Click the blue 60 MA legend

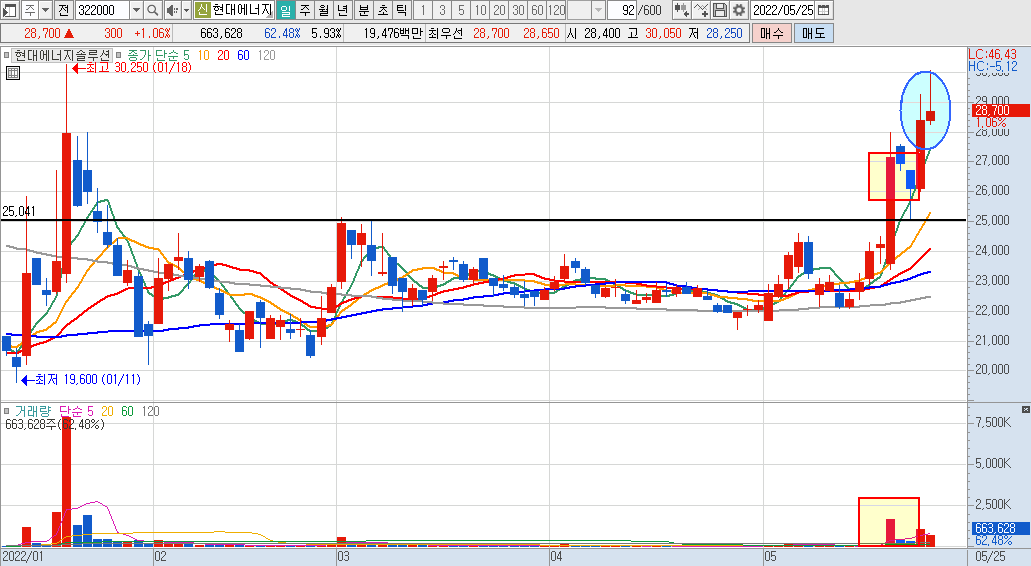click(x=243, y=56)
